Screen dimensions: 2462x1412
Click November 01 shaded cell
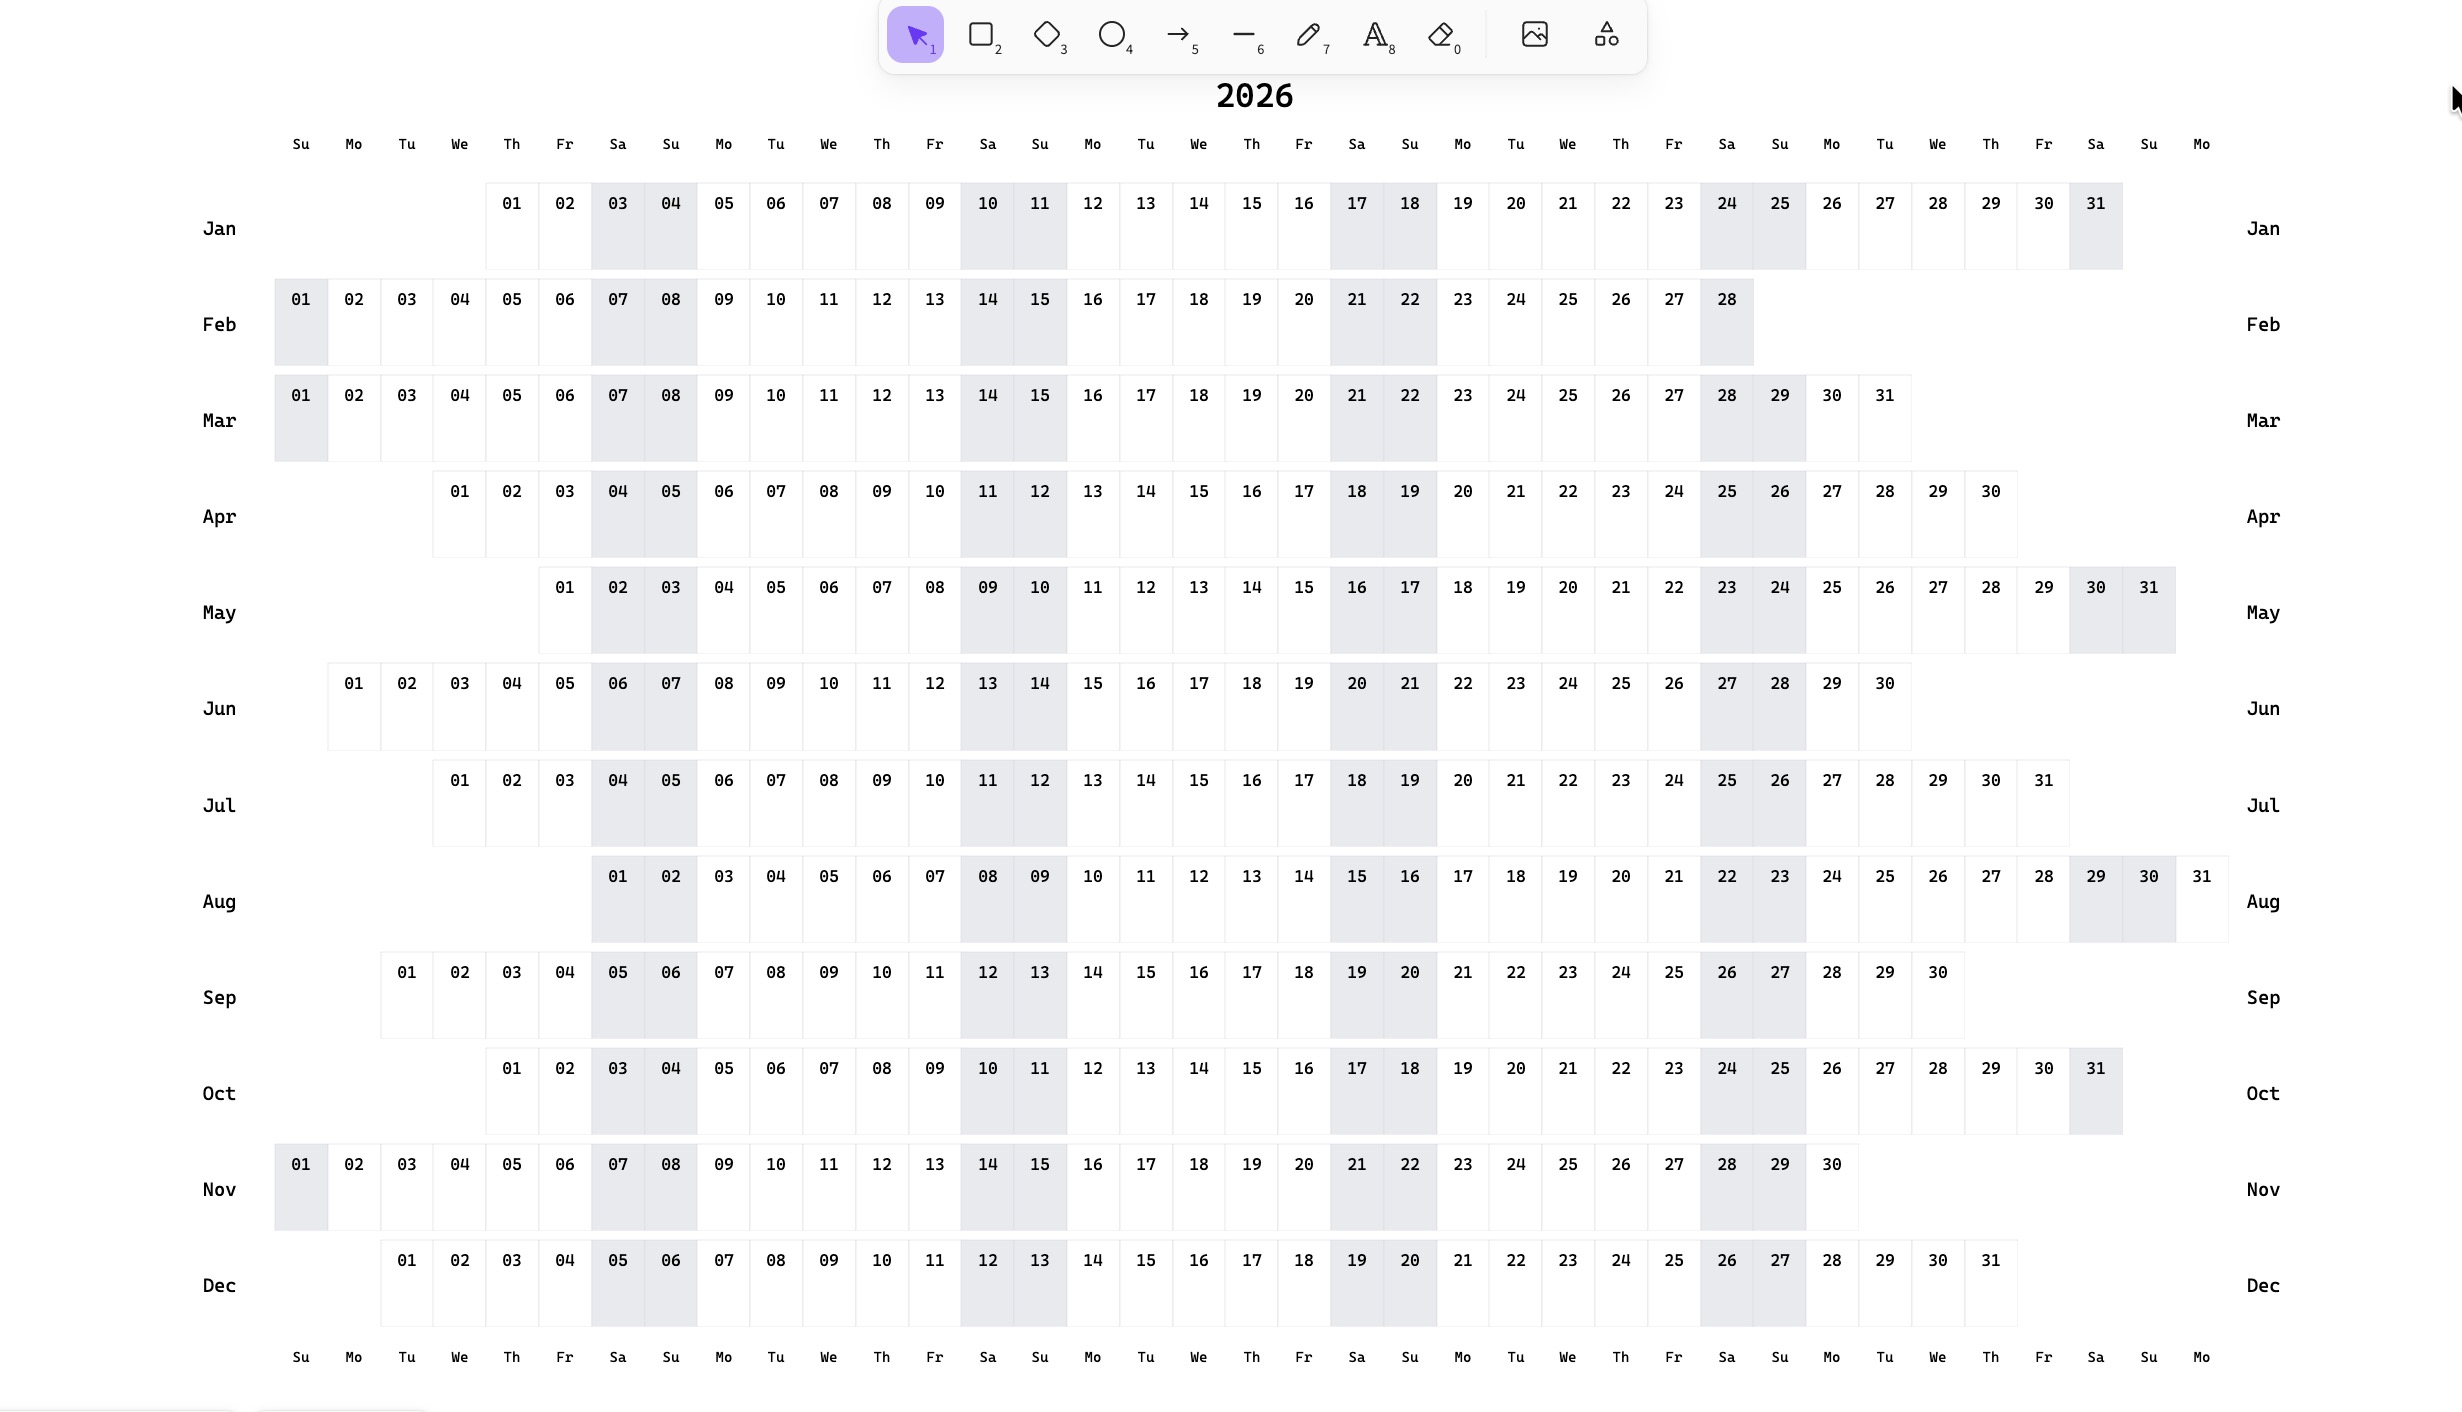(301, 1186)
